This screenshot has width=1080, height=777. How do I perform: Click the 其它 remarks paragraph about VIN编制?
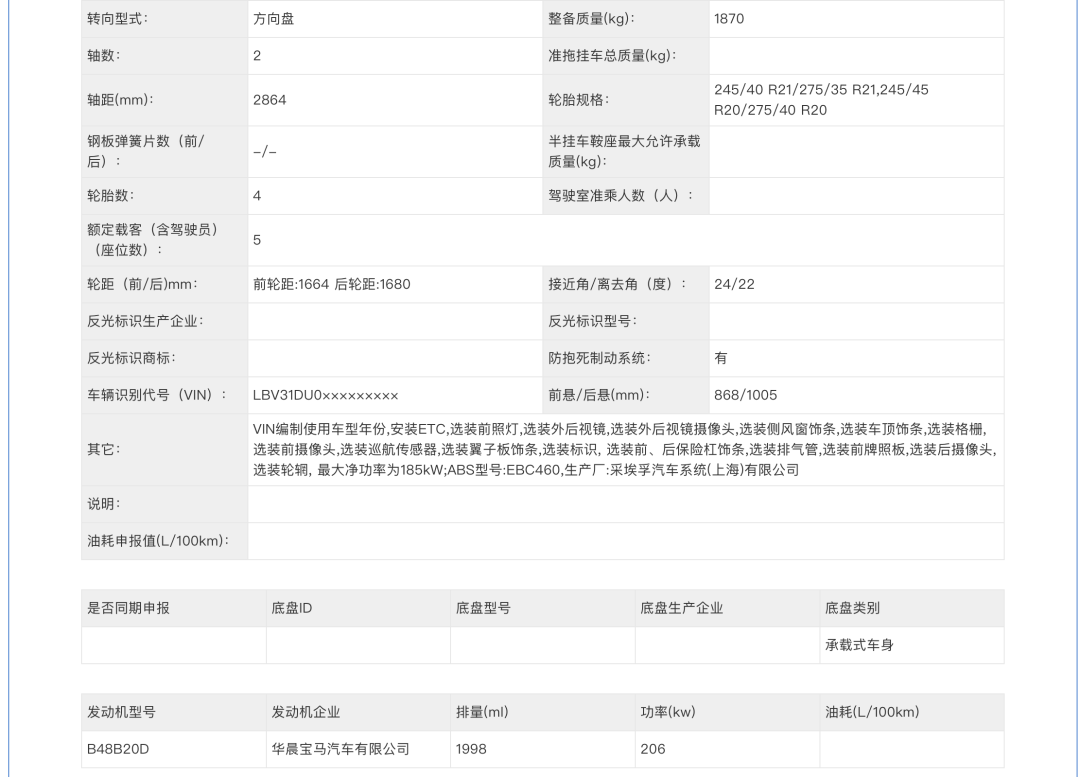[x=624, y=450]
